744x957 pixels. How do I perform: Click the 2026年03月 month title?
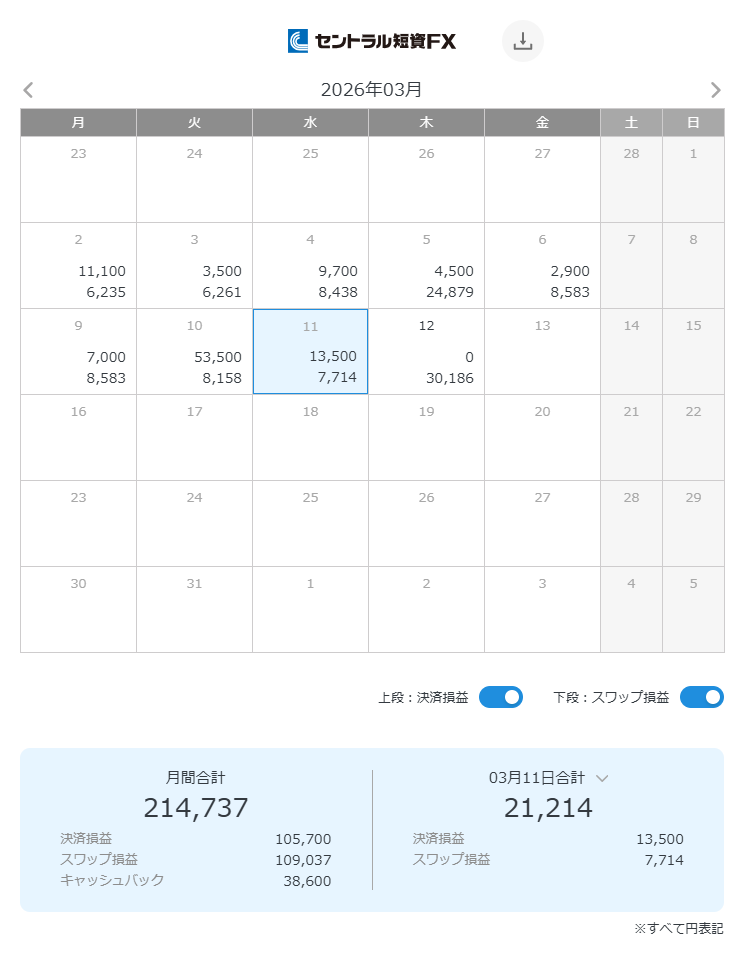(x=371, y=90)
